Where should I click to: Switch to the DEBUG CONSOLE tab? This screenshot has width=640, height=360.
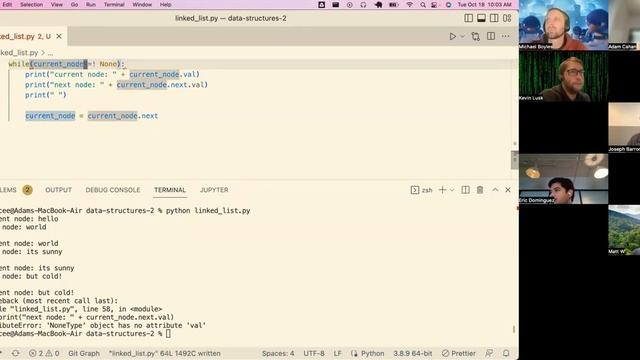click(x=113, y=190)
